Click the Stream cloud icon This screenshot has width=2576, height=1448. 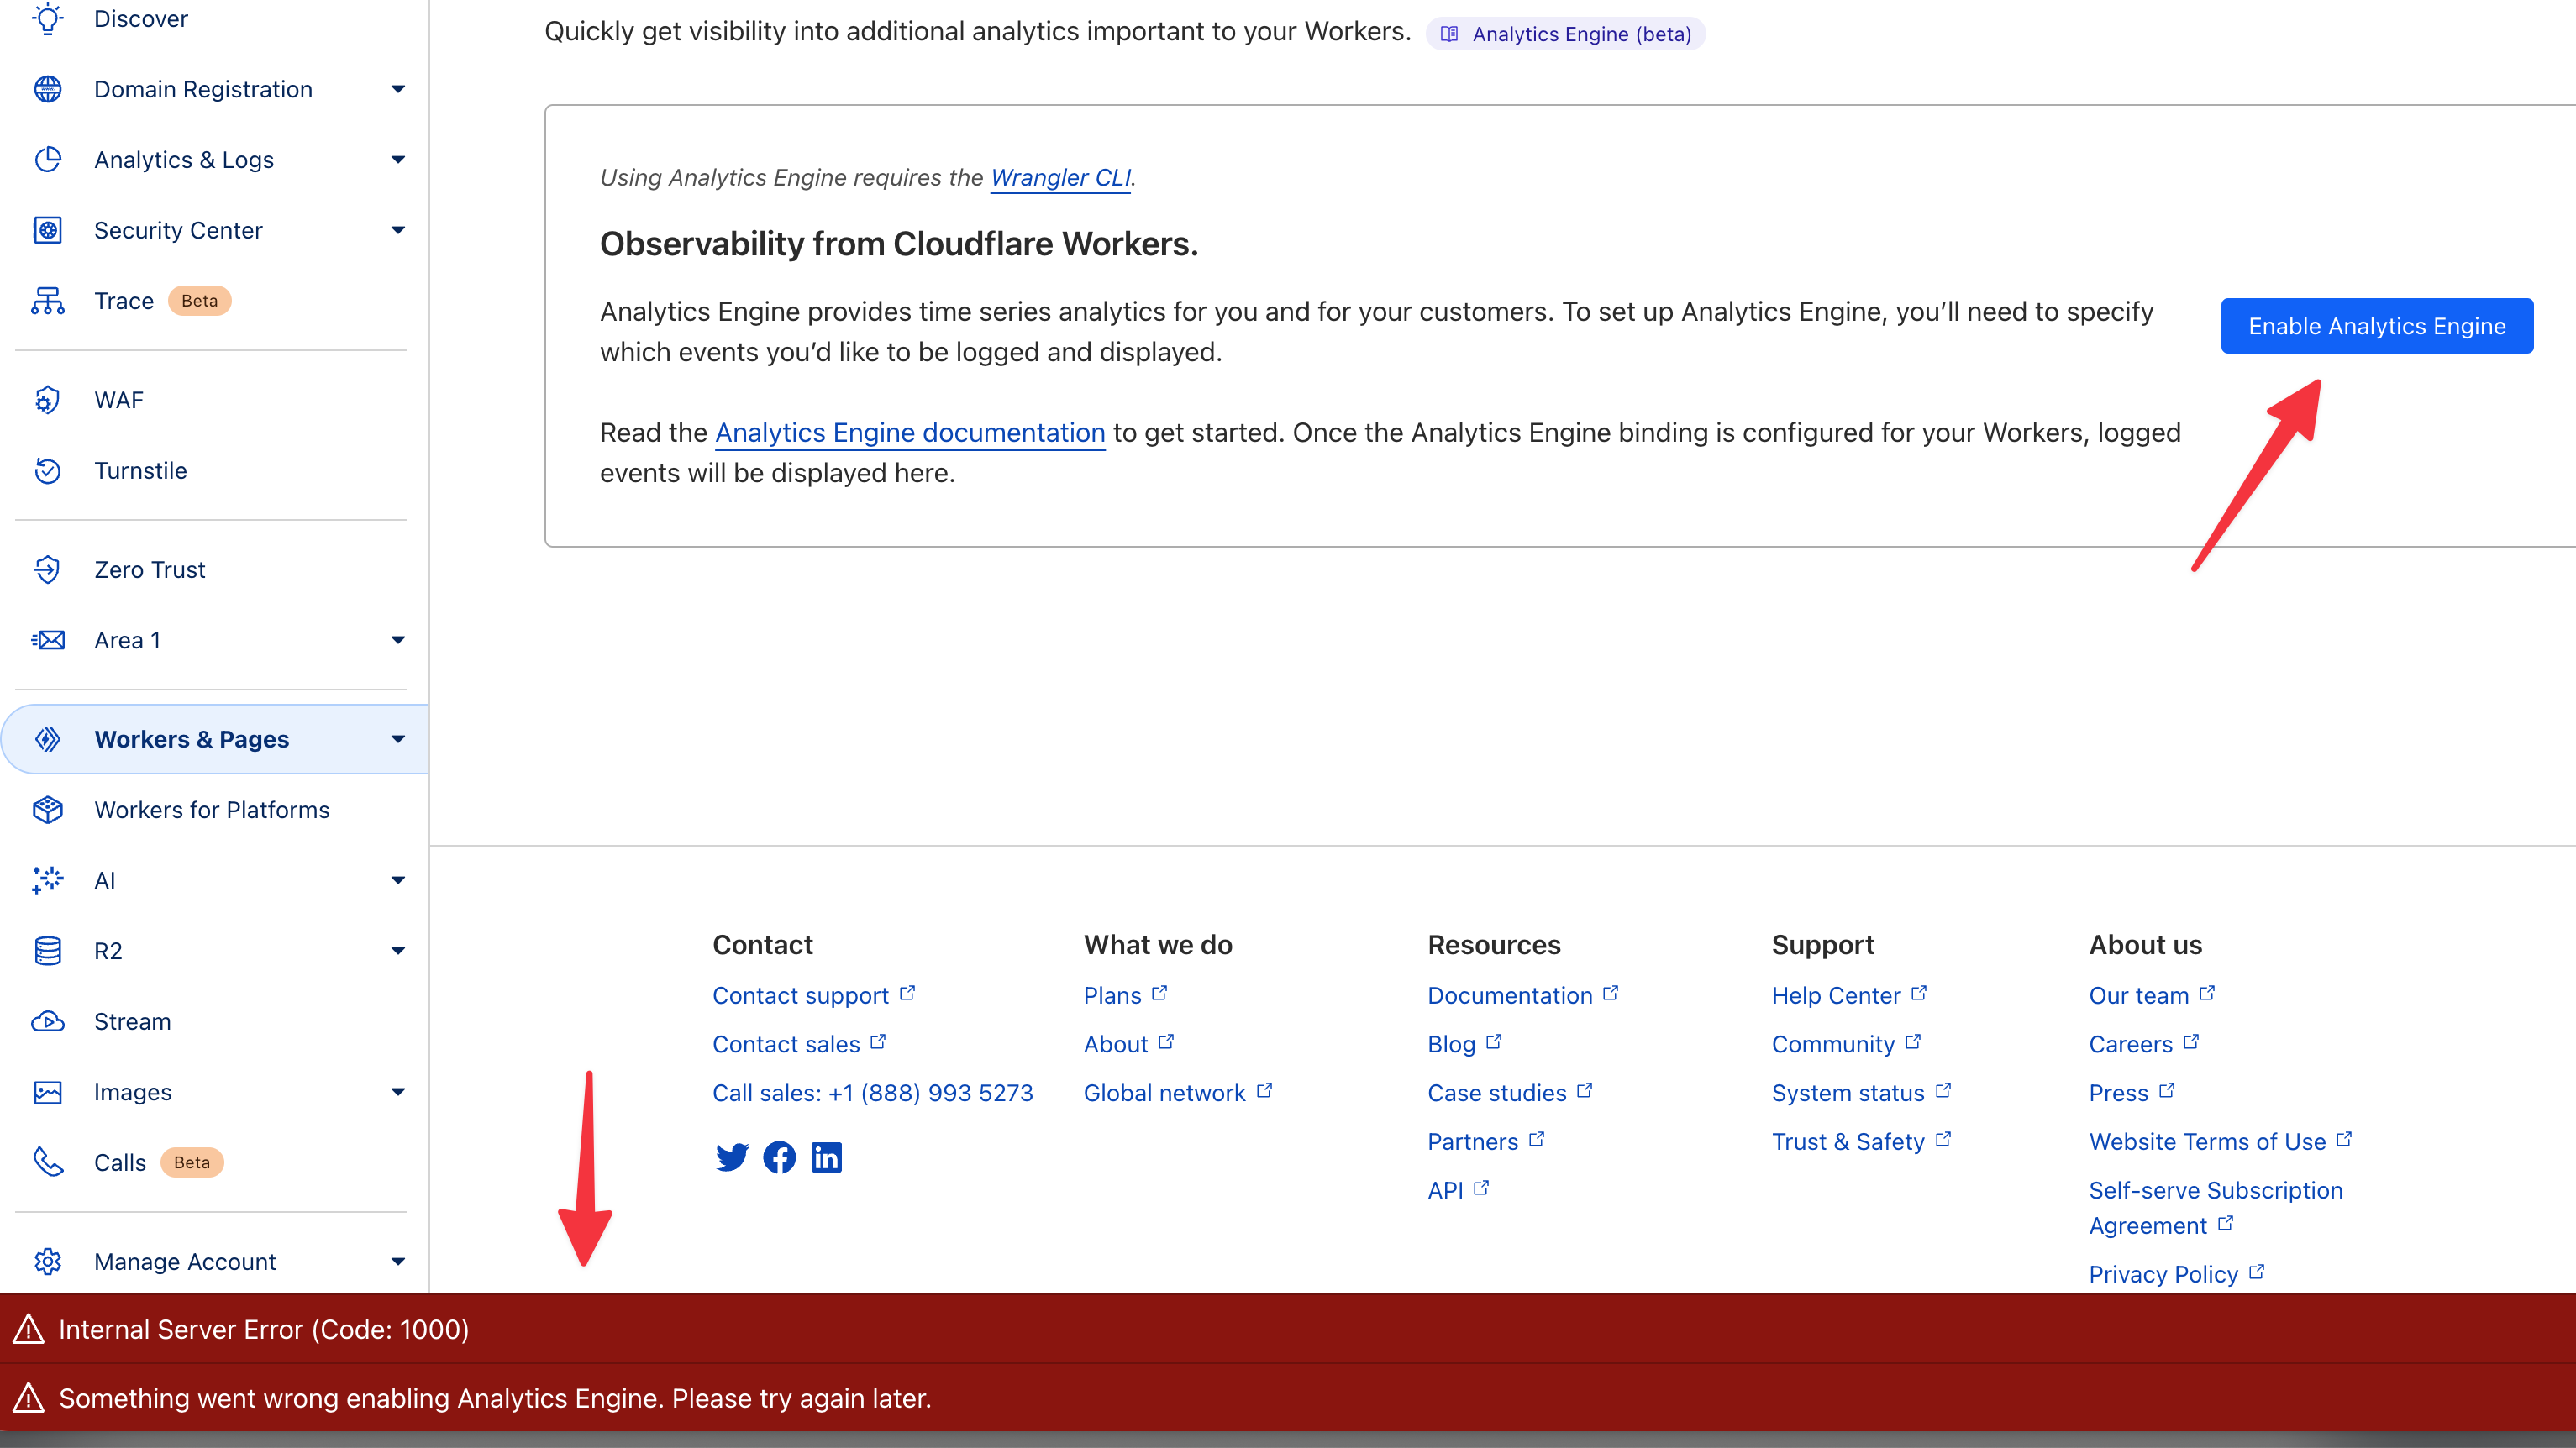(x=48, y=1021)
